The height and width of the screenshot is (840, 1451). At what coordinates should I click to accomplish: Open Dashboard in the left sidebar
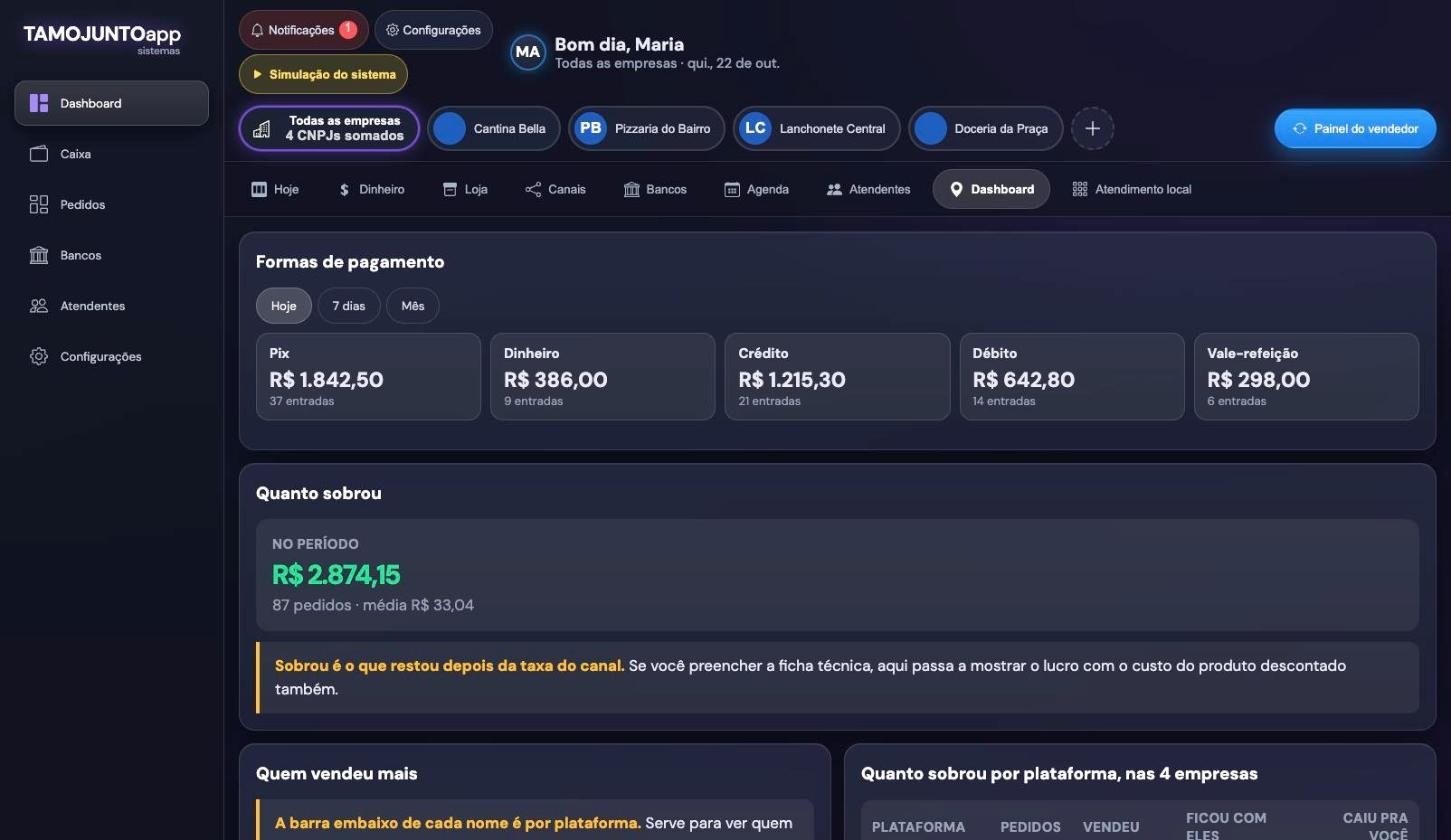point(111,103)
